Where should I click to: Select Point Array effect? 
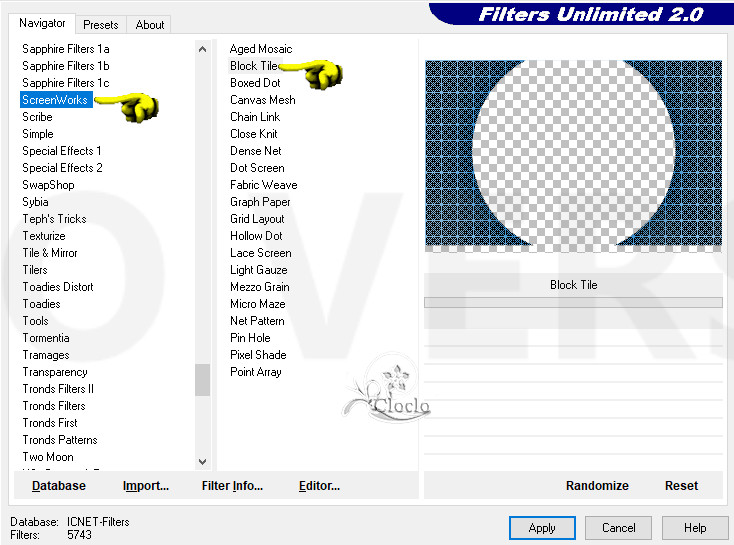pos(255,372)
